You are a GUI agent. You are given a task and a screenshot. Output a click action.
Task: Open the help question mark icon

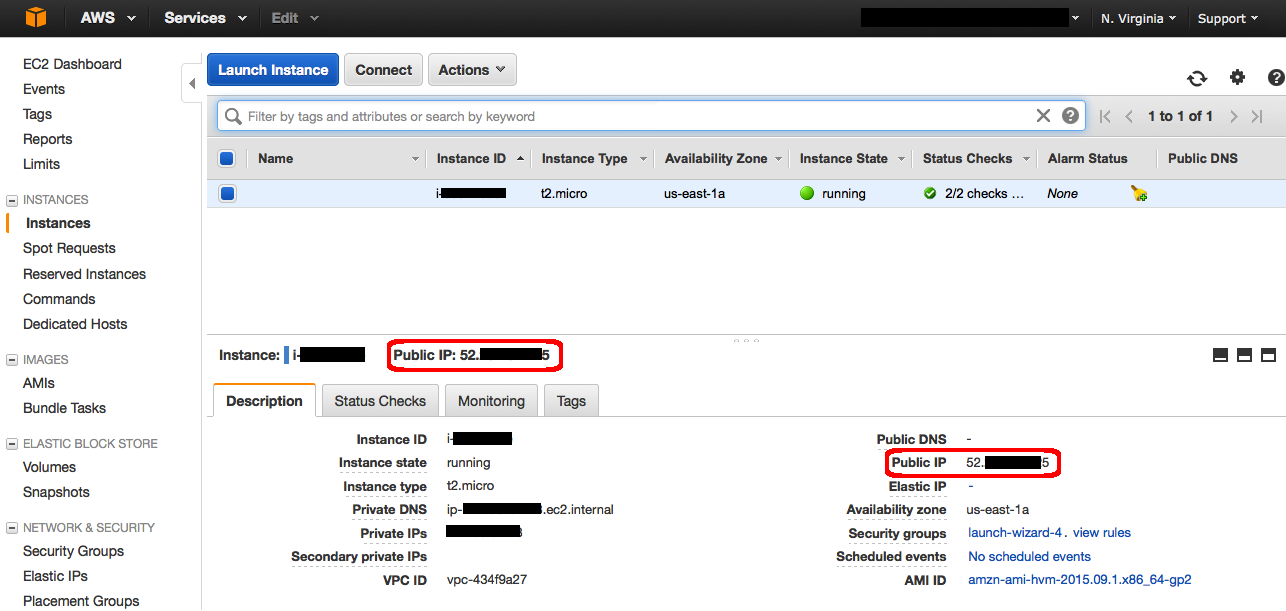tap(1275, 77)
